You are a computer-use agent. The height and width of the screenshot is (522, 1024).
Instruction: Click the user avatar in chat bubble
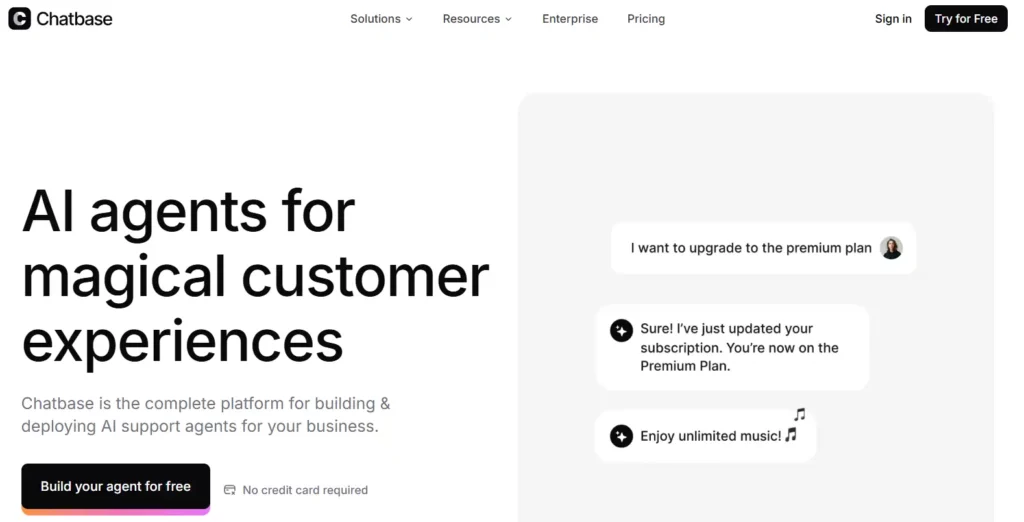891,248
